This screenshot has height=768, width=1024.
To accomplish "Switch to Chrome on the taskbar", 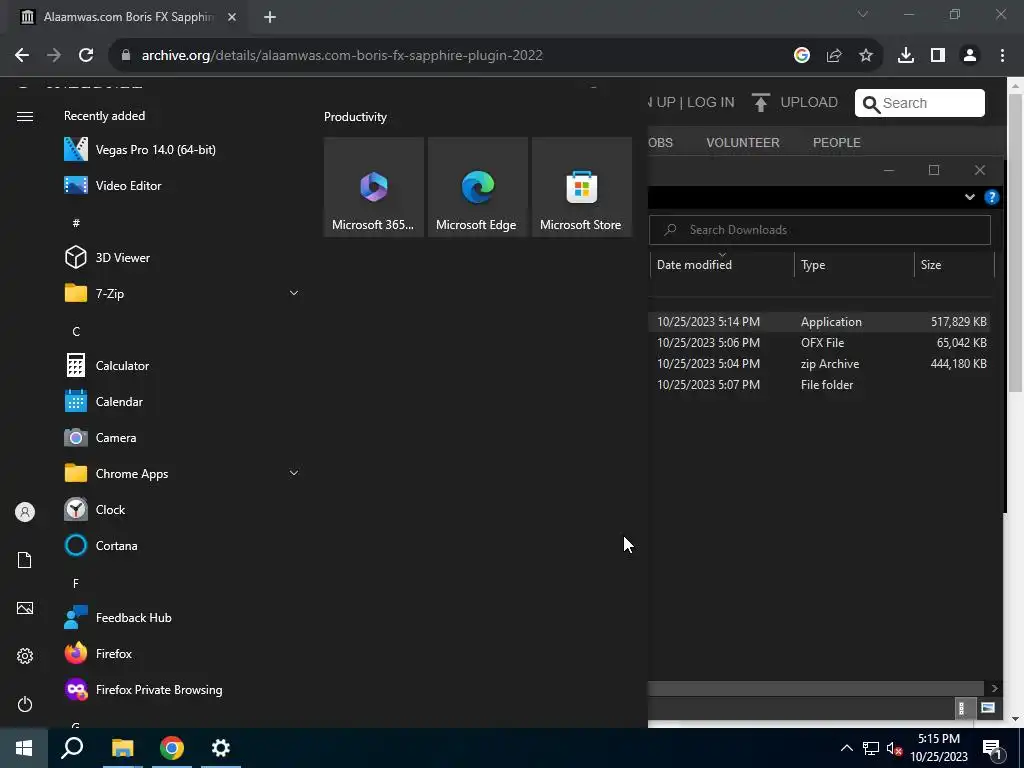I will point(172,748).
